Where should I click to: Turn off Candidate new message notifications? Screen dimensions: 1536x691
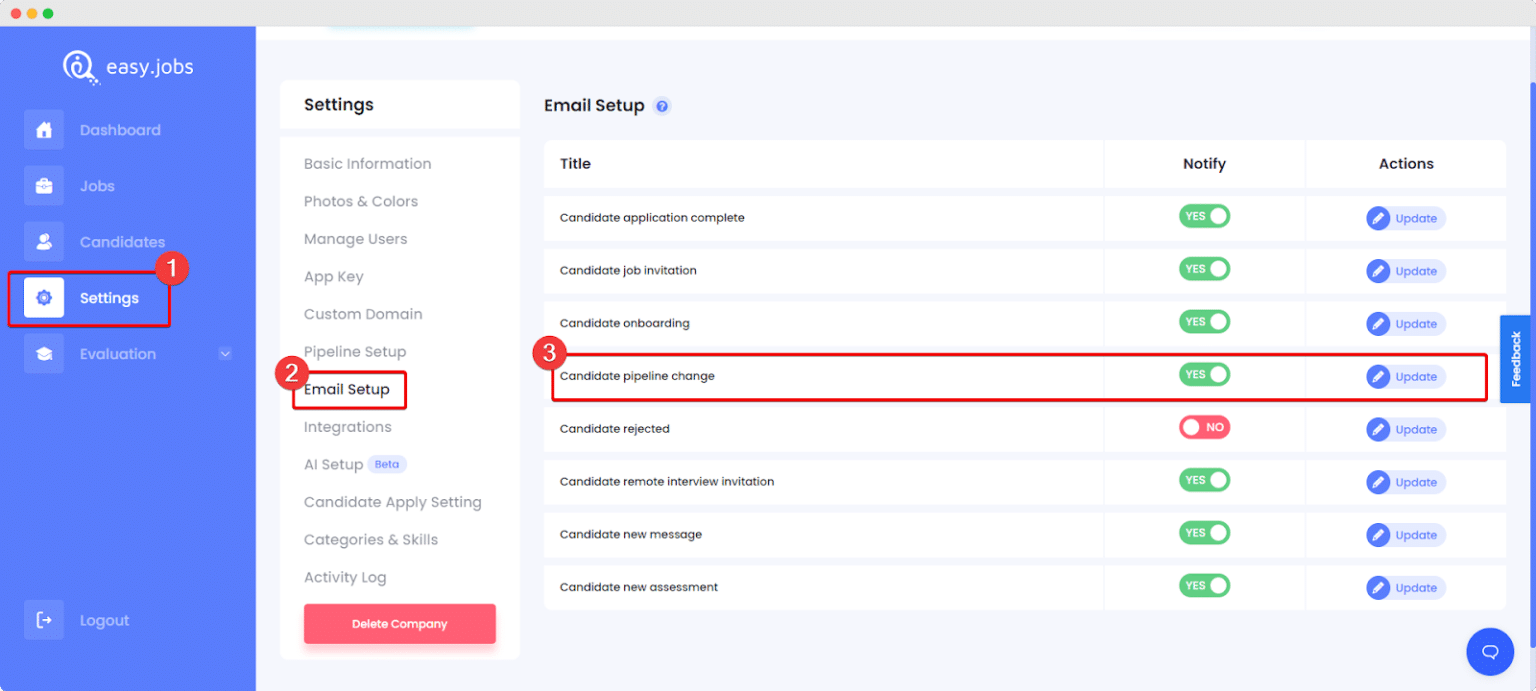tap(1204, 532)
